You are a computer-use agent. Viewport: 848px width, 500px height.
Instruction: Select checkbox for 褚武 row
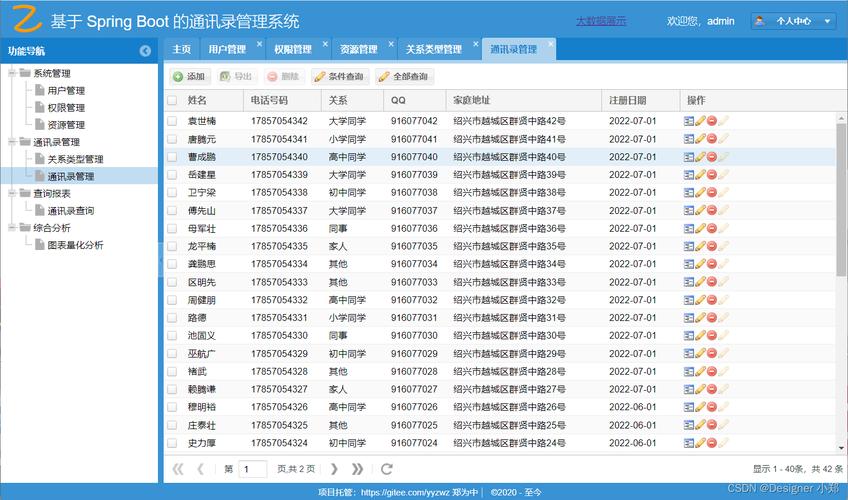click(172, 371)
